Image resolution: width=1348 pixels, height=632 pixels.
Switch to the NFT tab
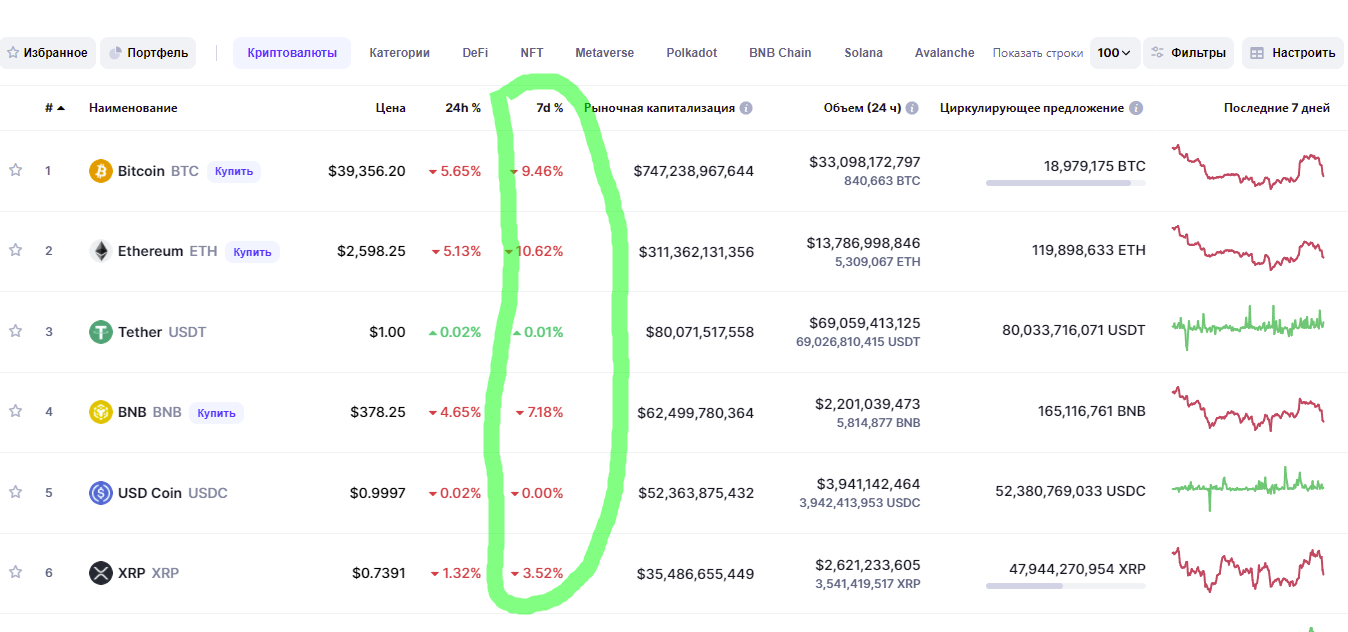coord(532,53)
